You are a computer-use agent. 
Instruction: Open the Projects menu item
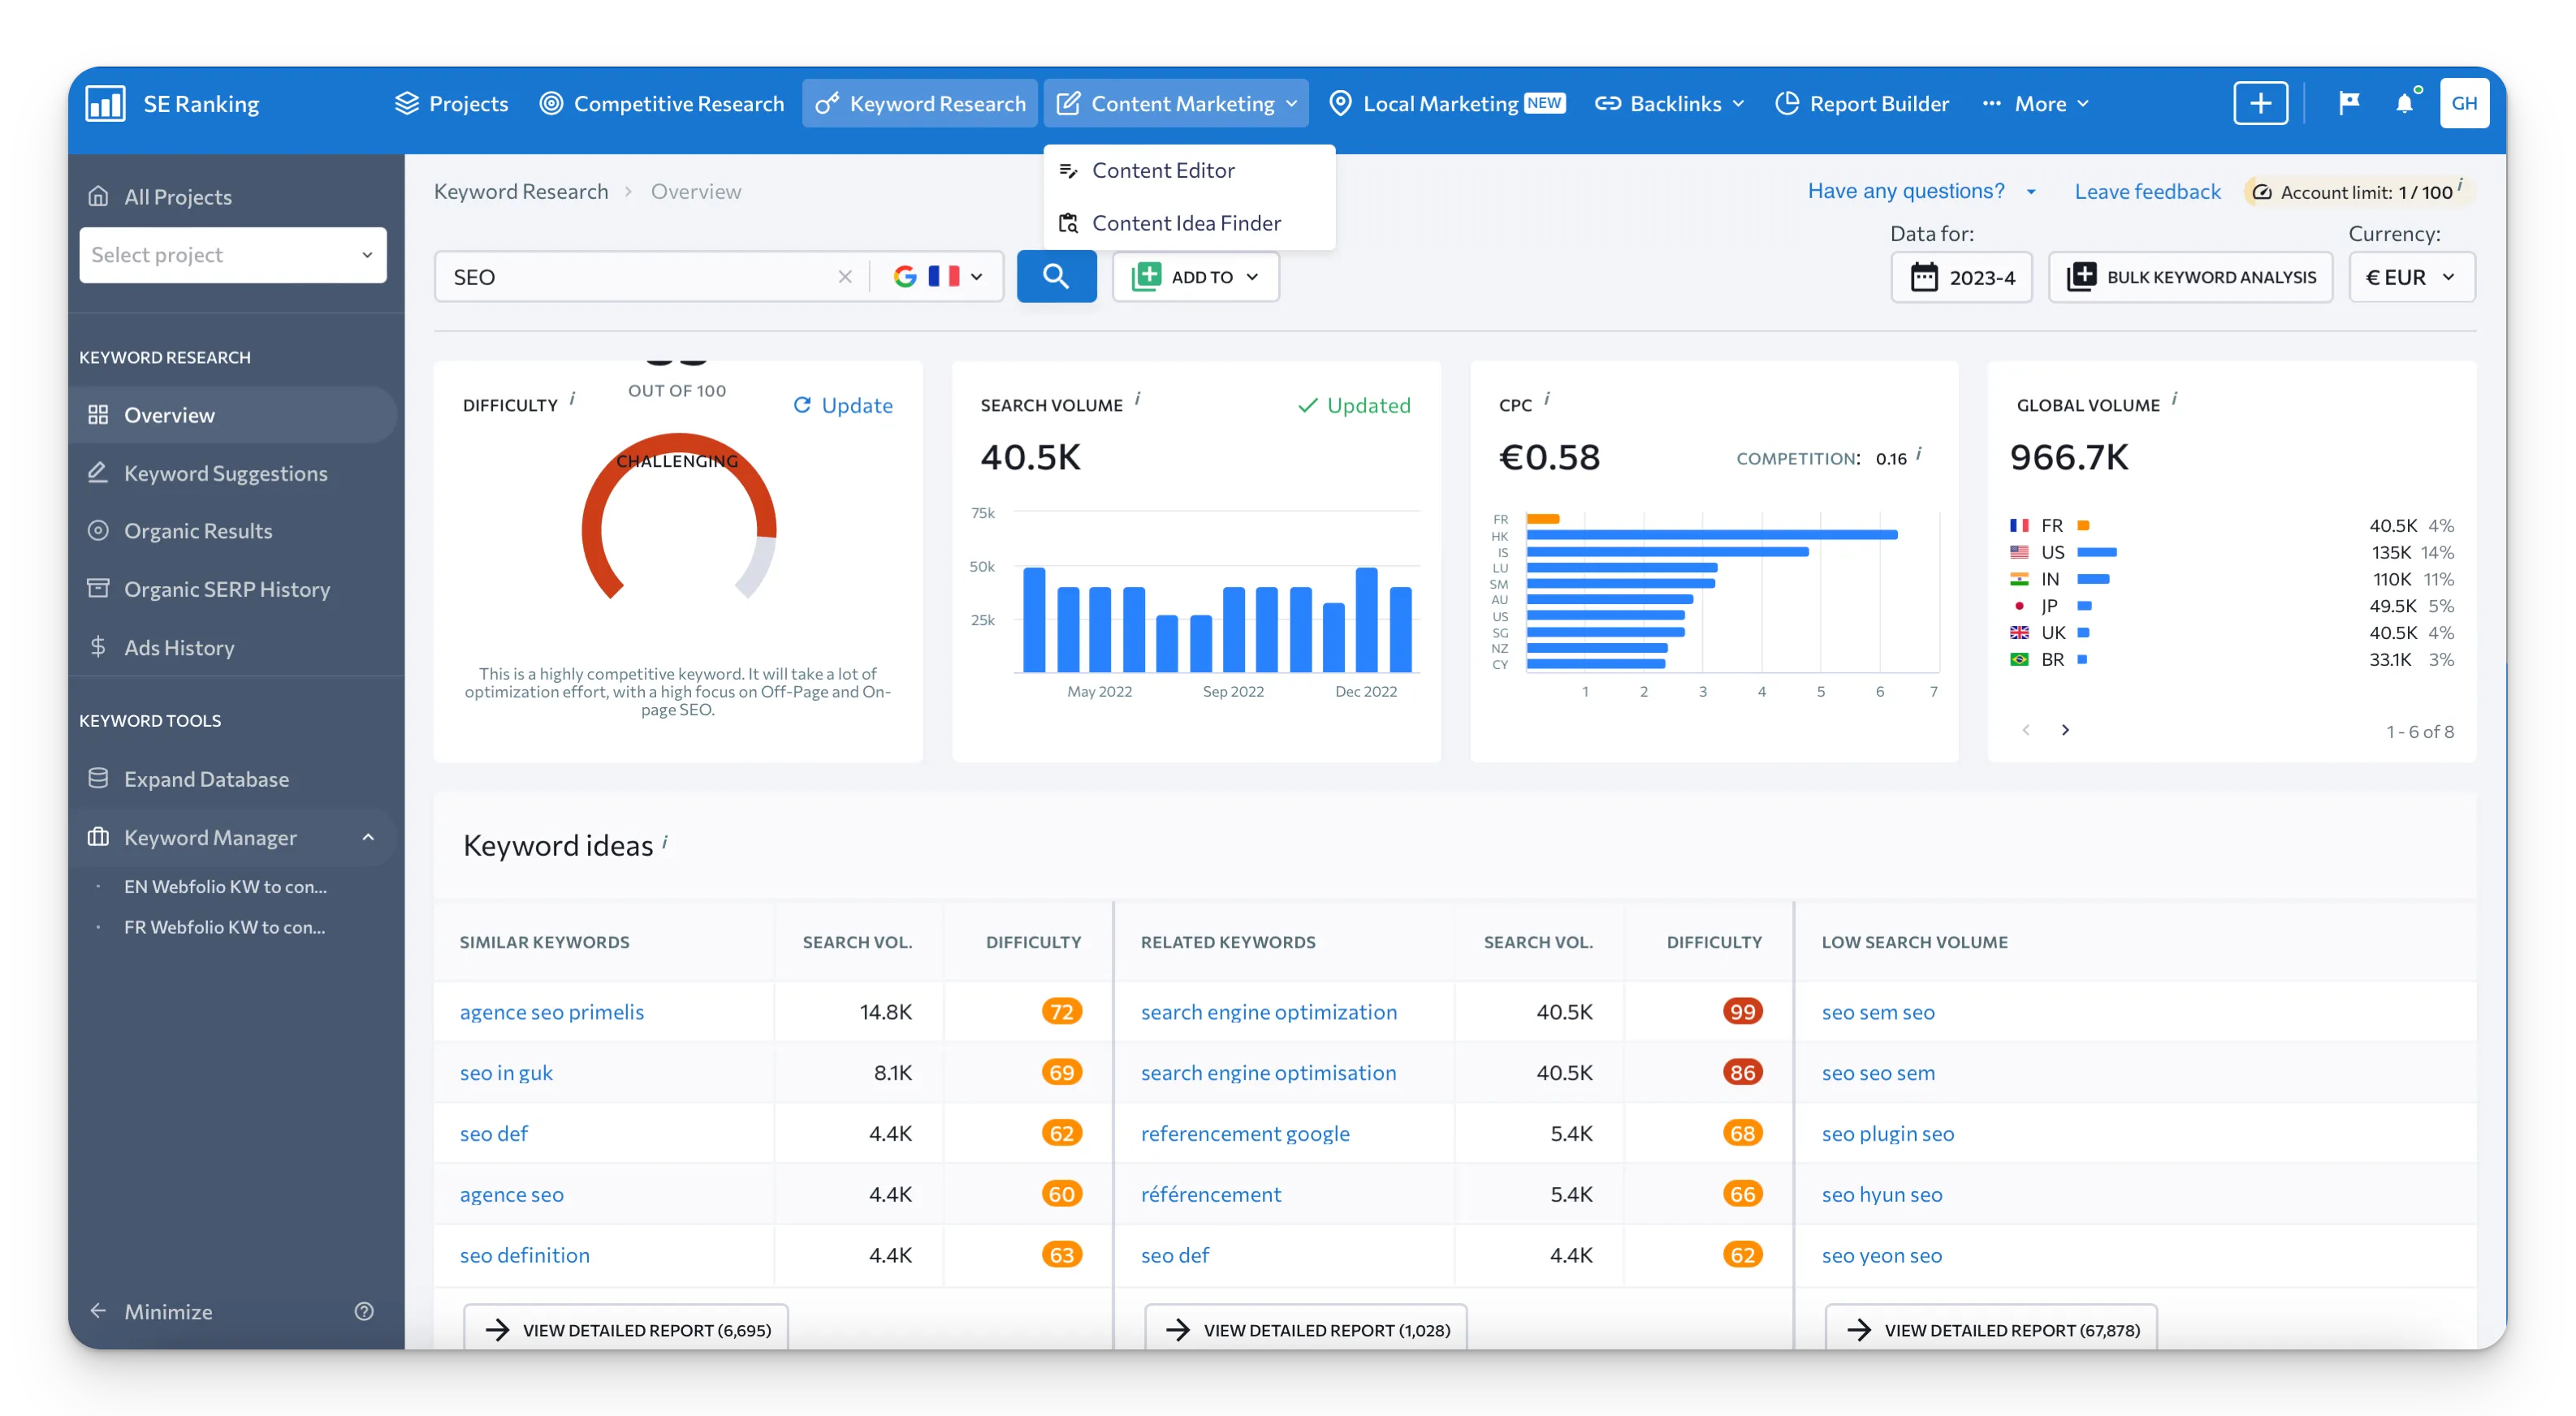point(451,103)
